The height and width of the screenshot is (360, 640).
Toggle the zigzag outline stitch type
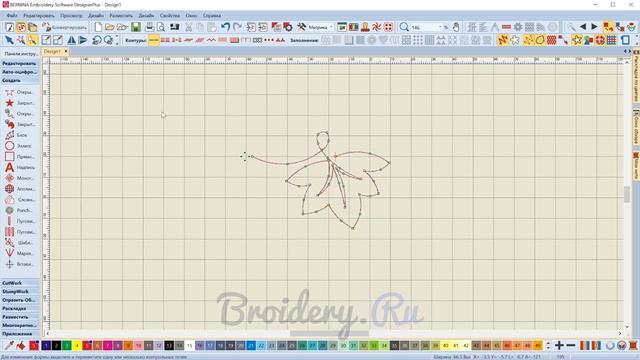(x=211, y=40)
